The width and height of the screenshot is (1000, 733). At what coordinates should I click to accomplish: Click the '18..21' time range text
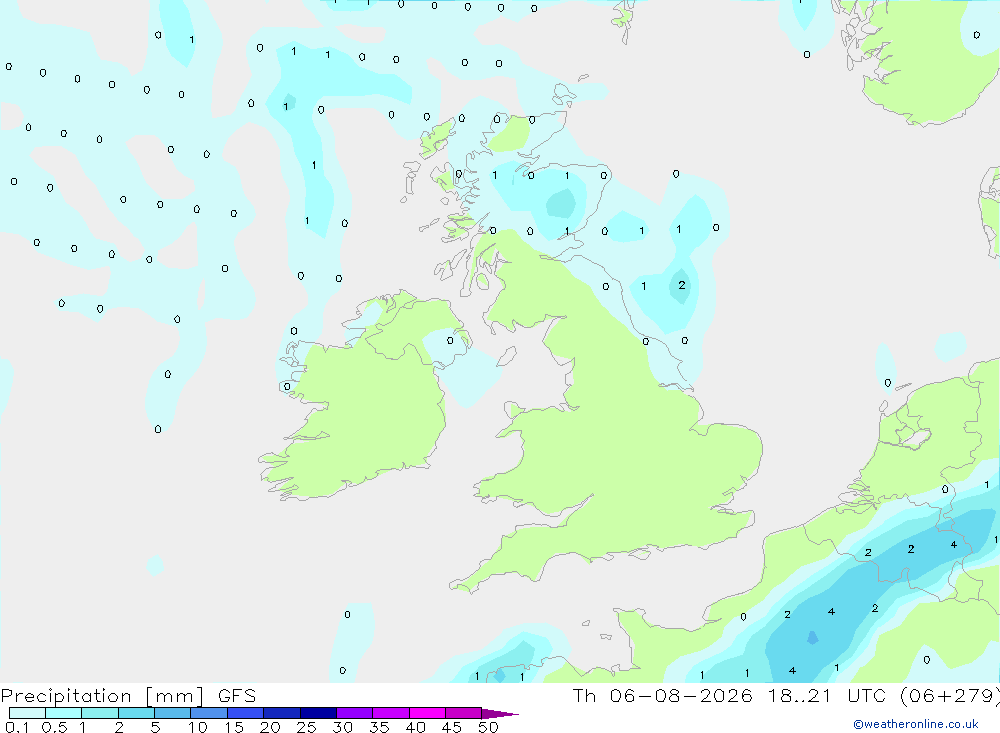[x=800, y=695]
